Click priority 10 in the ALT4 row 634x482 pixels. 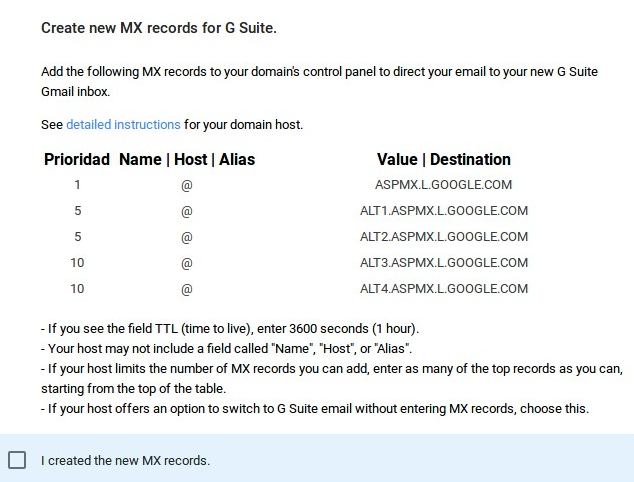coord(77,289)
